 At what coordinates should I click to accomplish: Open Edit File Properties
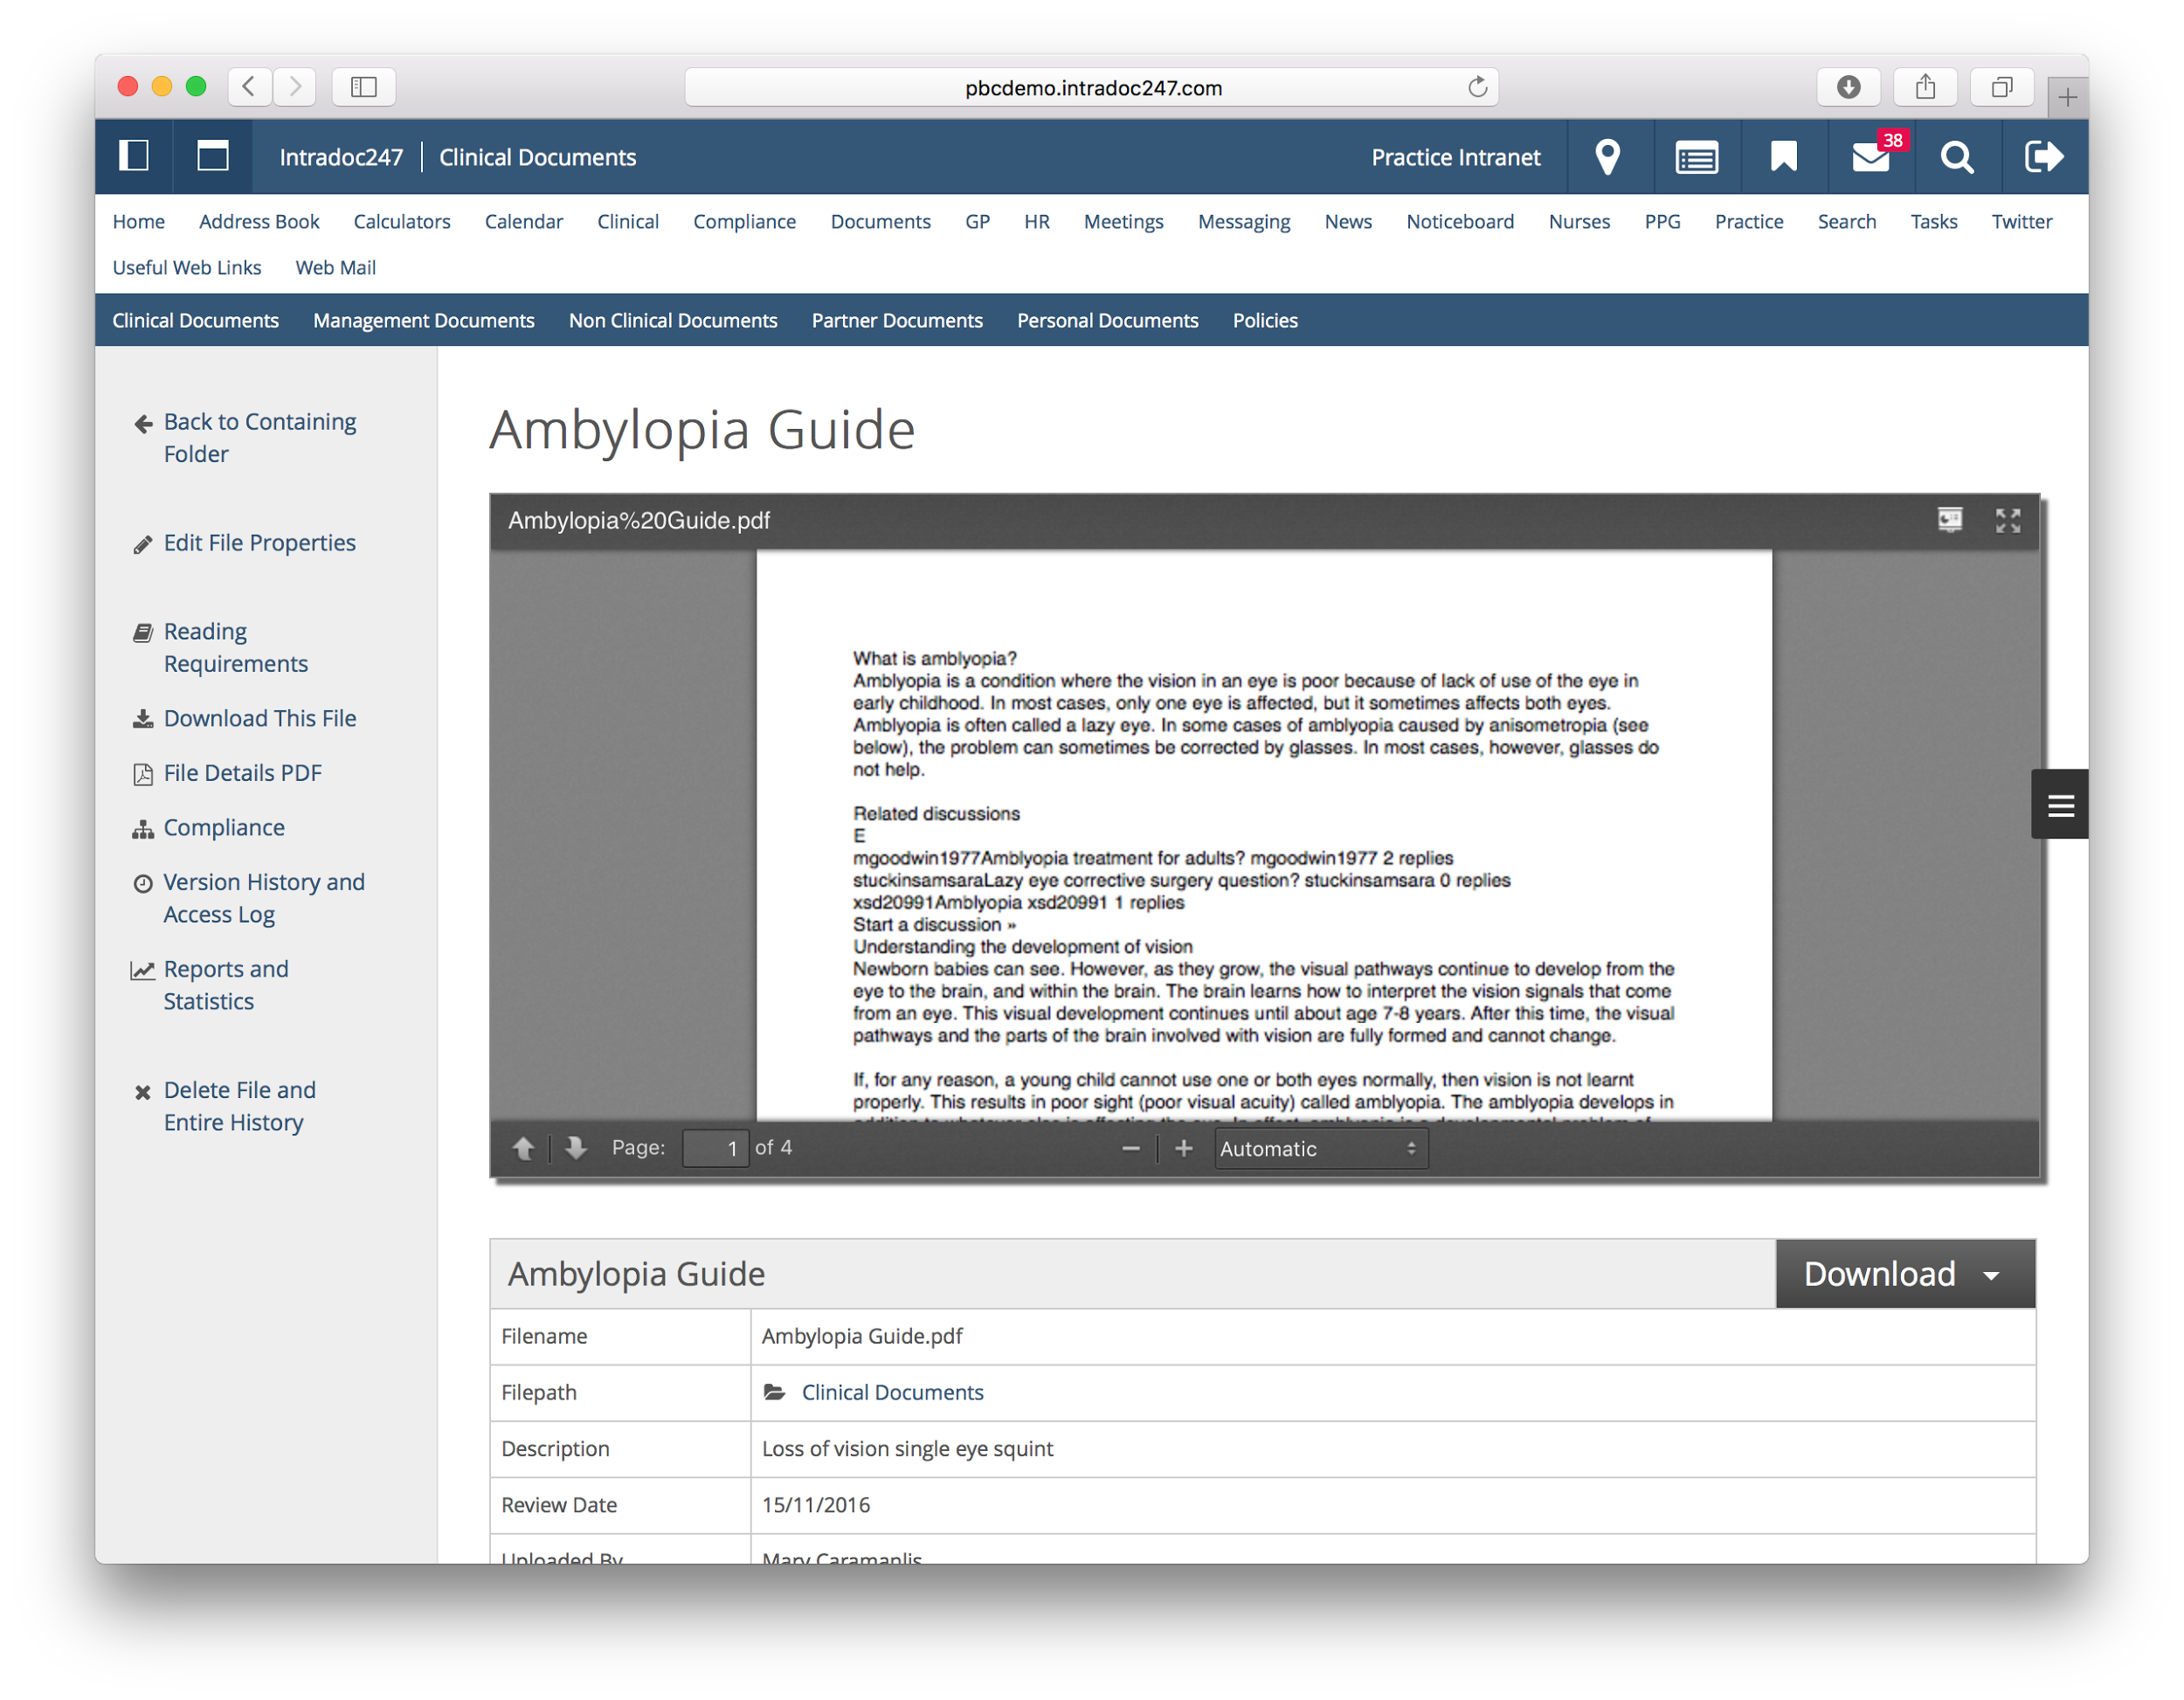260,543
